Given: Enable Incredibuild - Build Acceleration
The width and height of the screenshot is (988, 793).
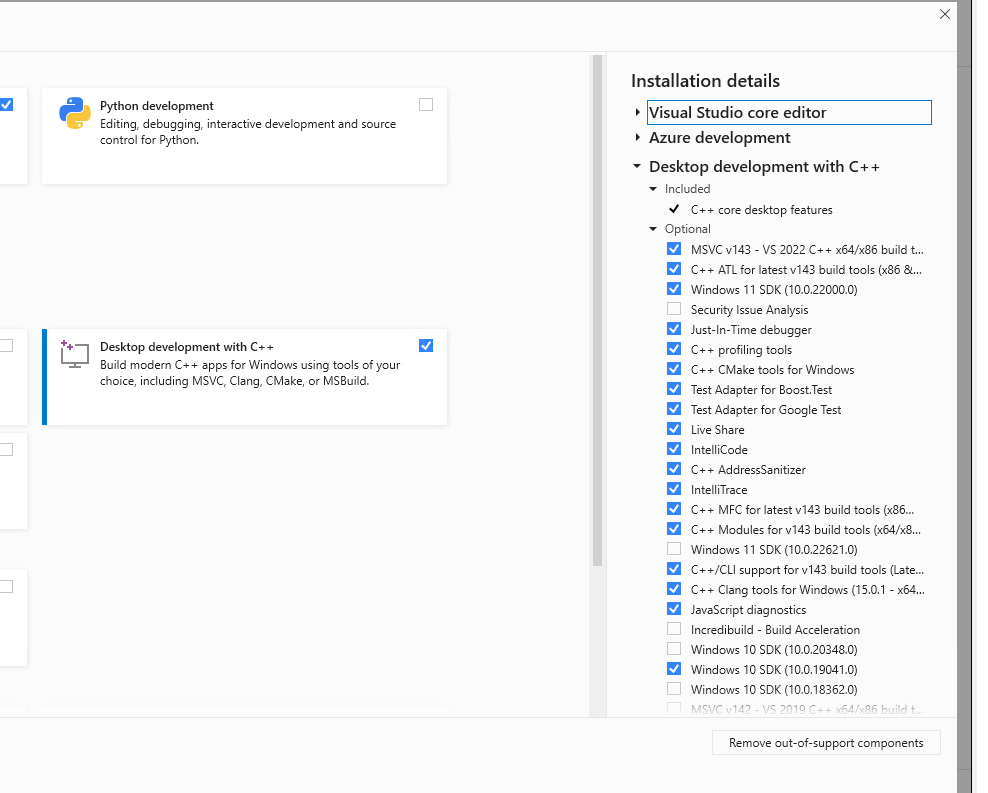Looking at the screenshot, I should (673, 628).
